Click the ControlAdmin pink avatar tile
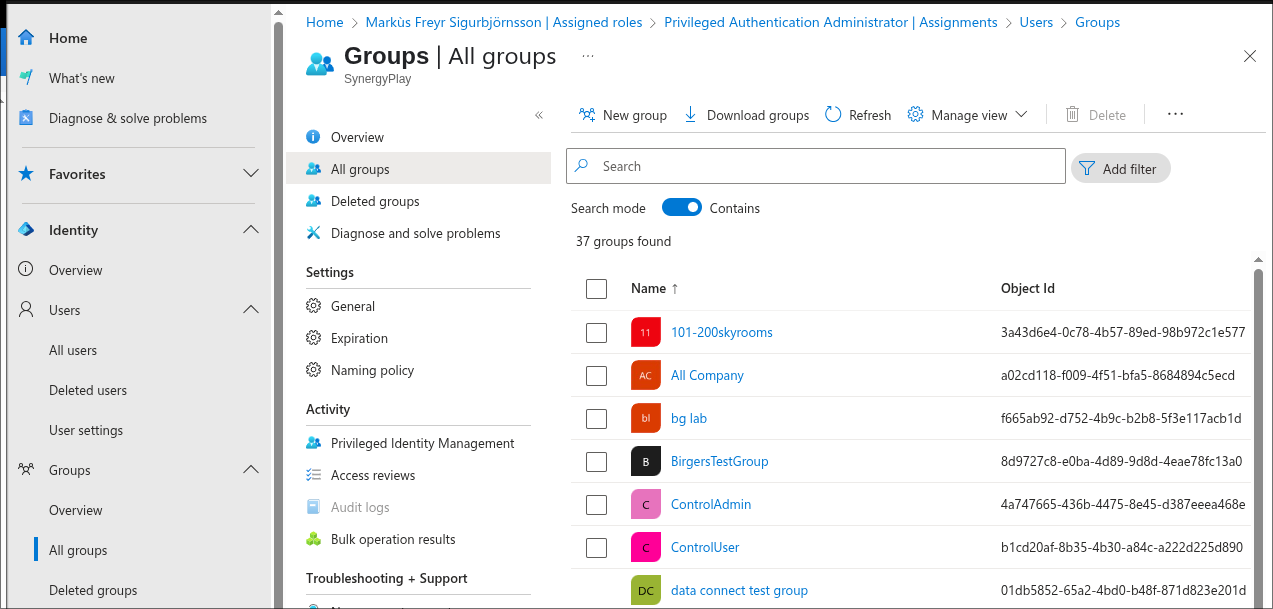 [646, 504]
